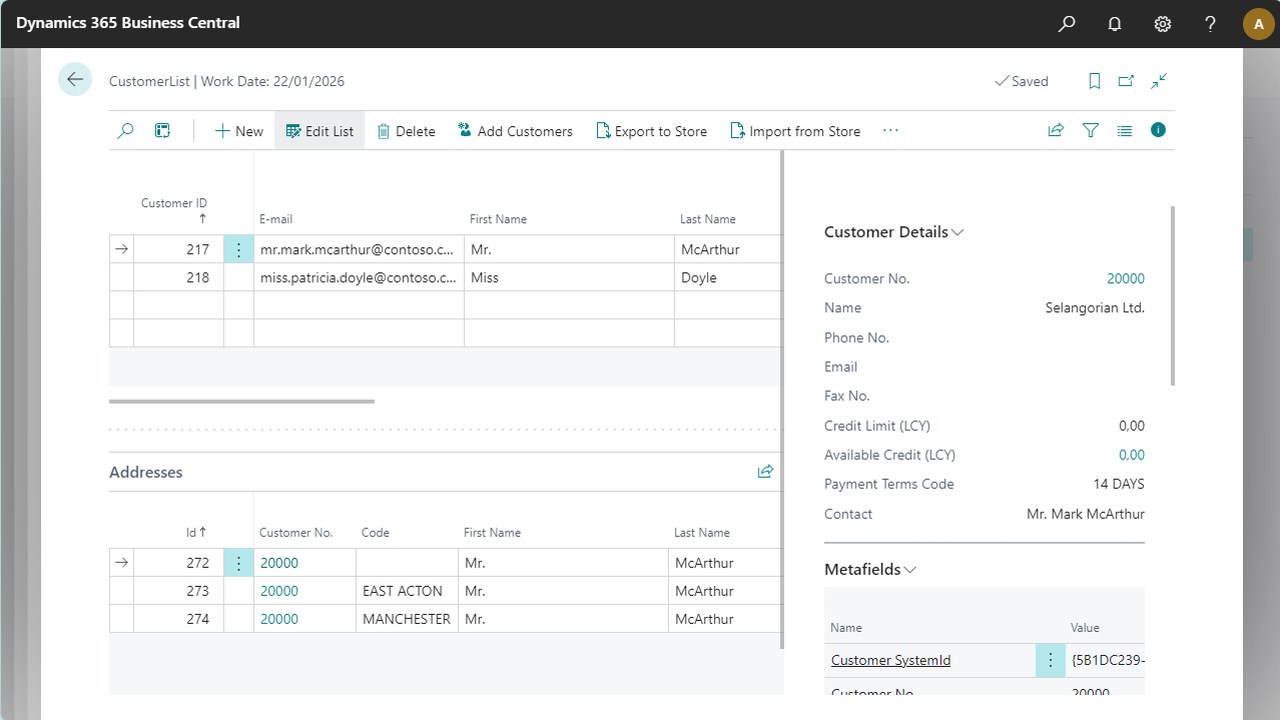The height and width of the screenshot is (720, 1280).
Task: Click the horizontal scrollbar under customers
Action: 242,401
